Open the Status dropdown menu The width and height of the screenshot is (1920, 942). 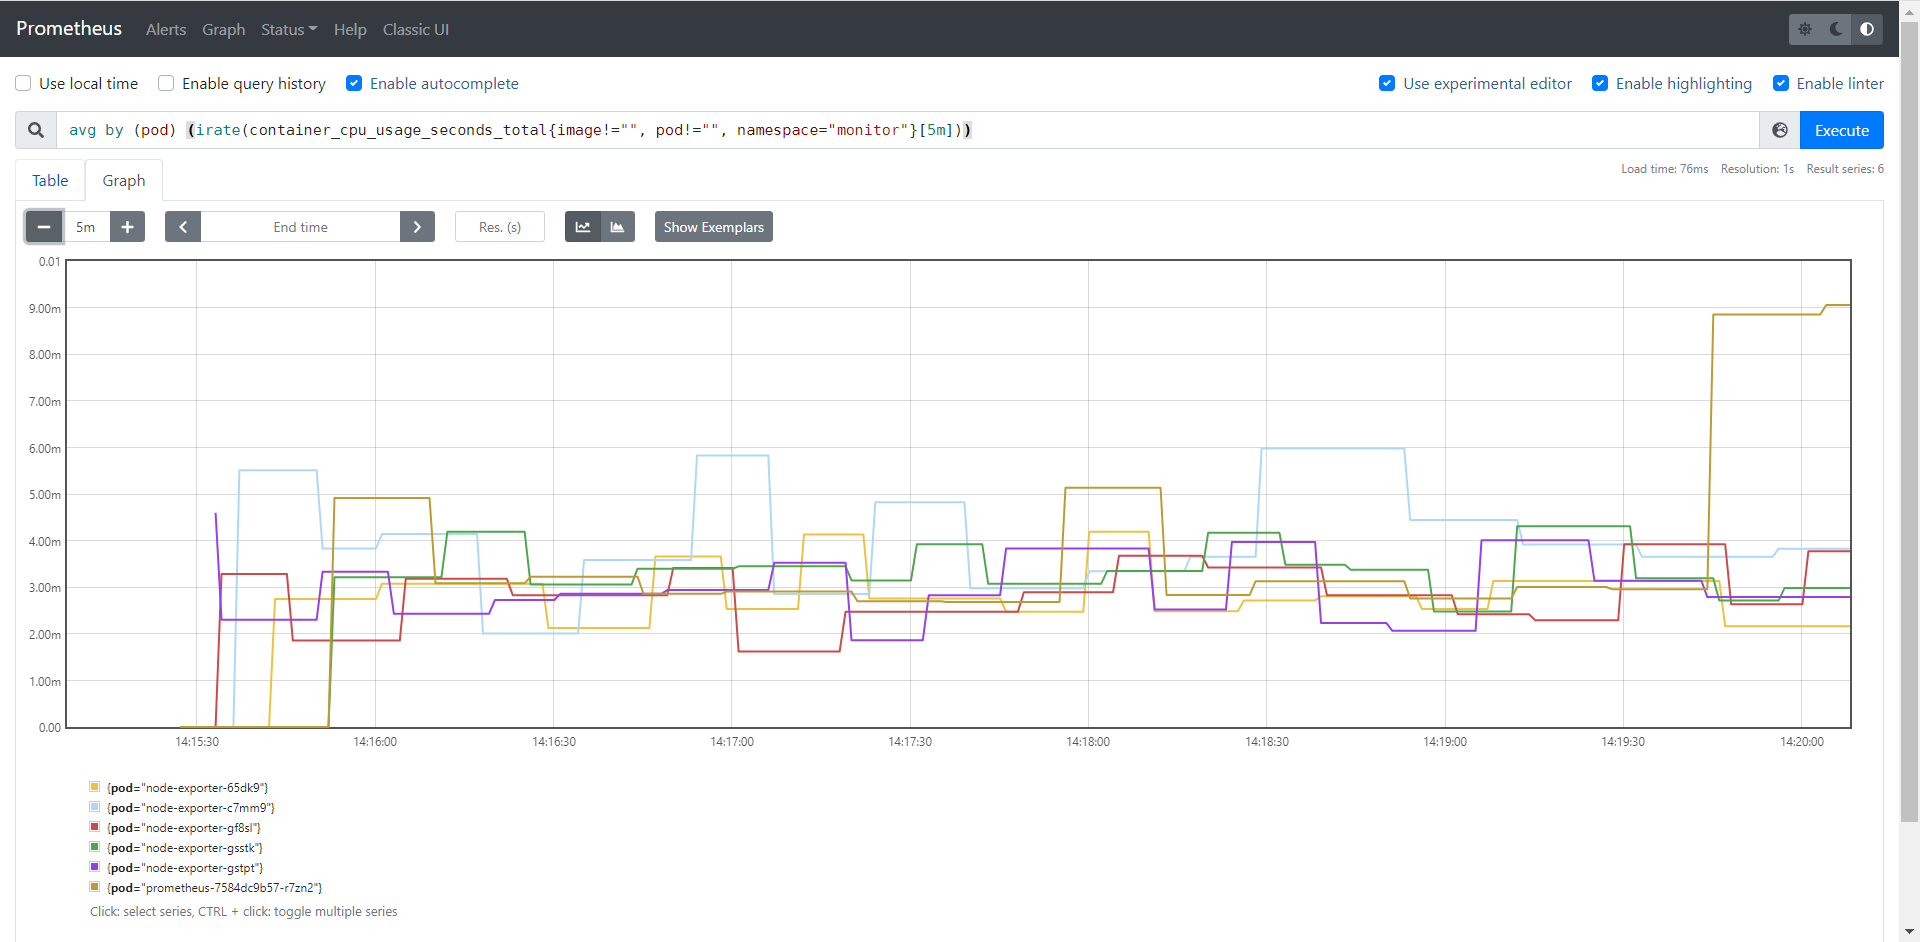click(289, 29)
